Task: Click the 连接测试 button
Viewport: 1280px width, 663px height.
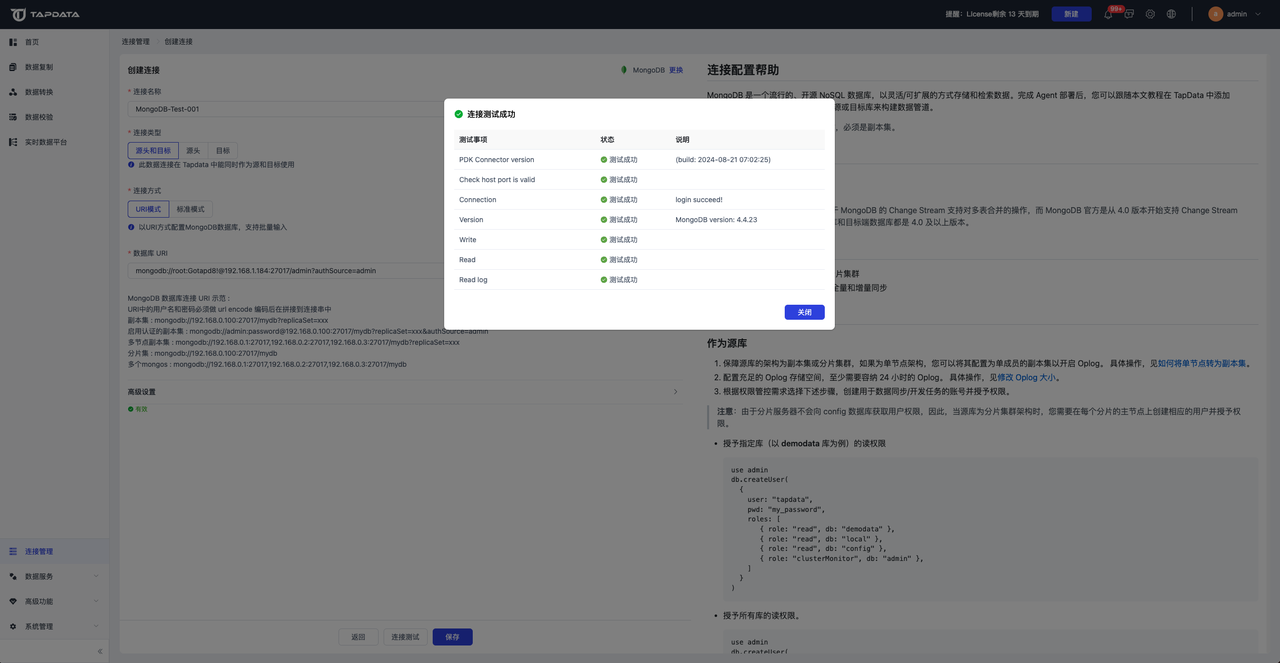Action: coord(405,637)
